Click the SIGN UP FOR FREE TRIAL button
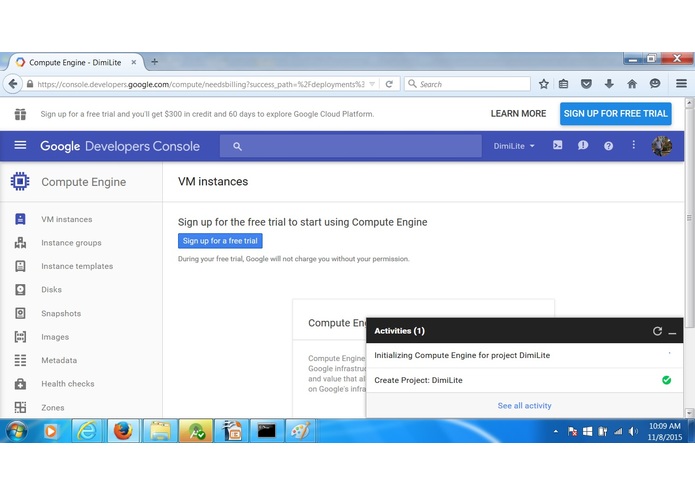This screenshot has width=695, height=494. [x=616, y=114]
